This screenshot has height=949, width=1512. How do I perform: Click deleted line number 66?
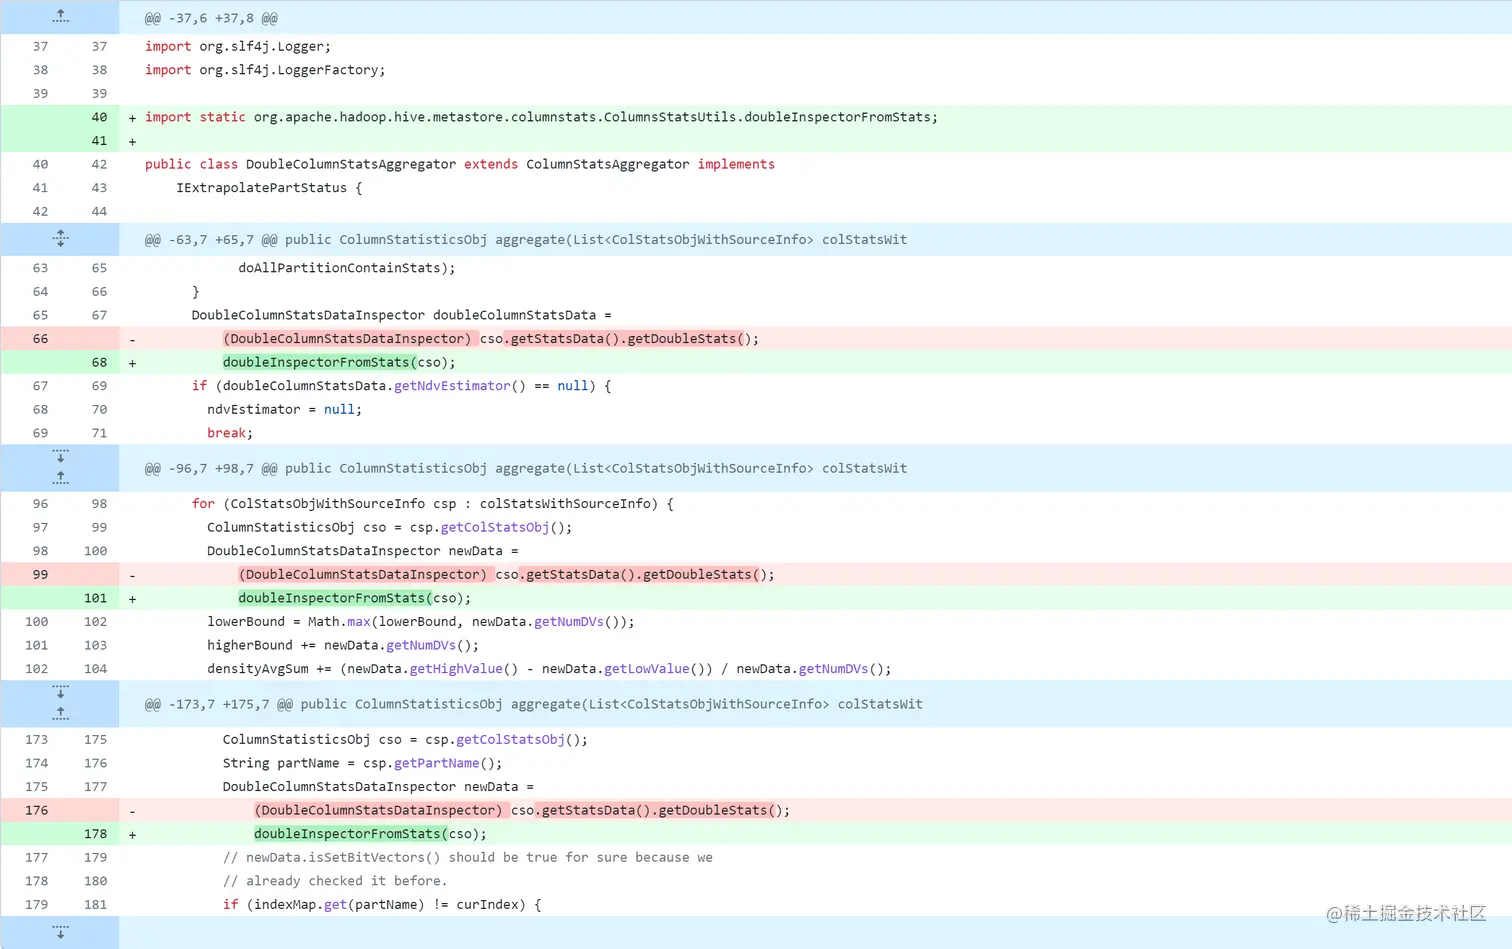(x=40, y=339)
